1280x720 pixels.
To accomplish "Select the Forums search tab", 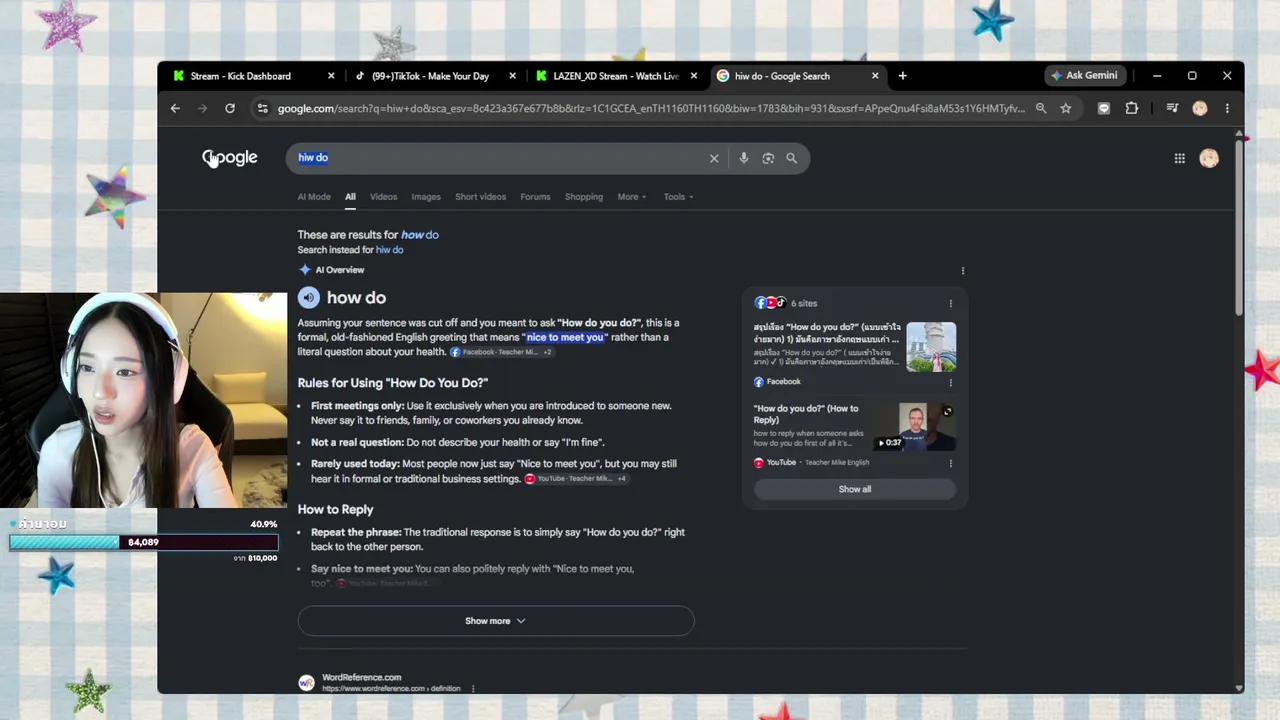I will tap(535, 197).
